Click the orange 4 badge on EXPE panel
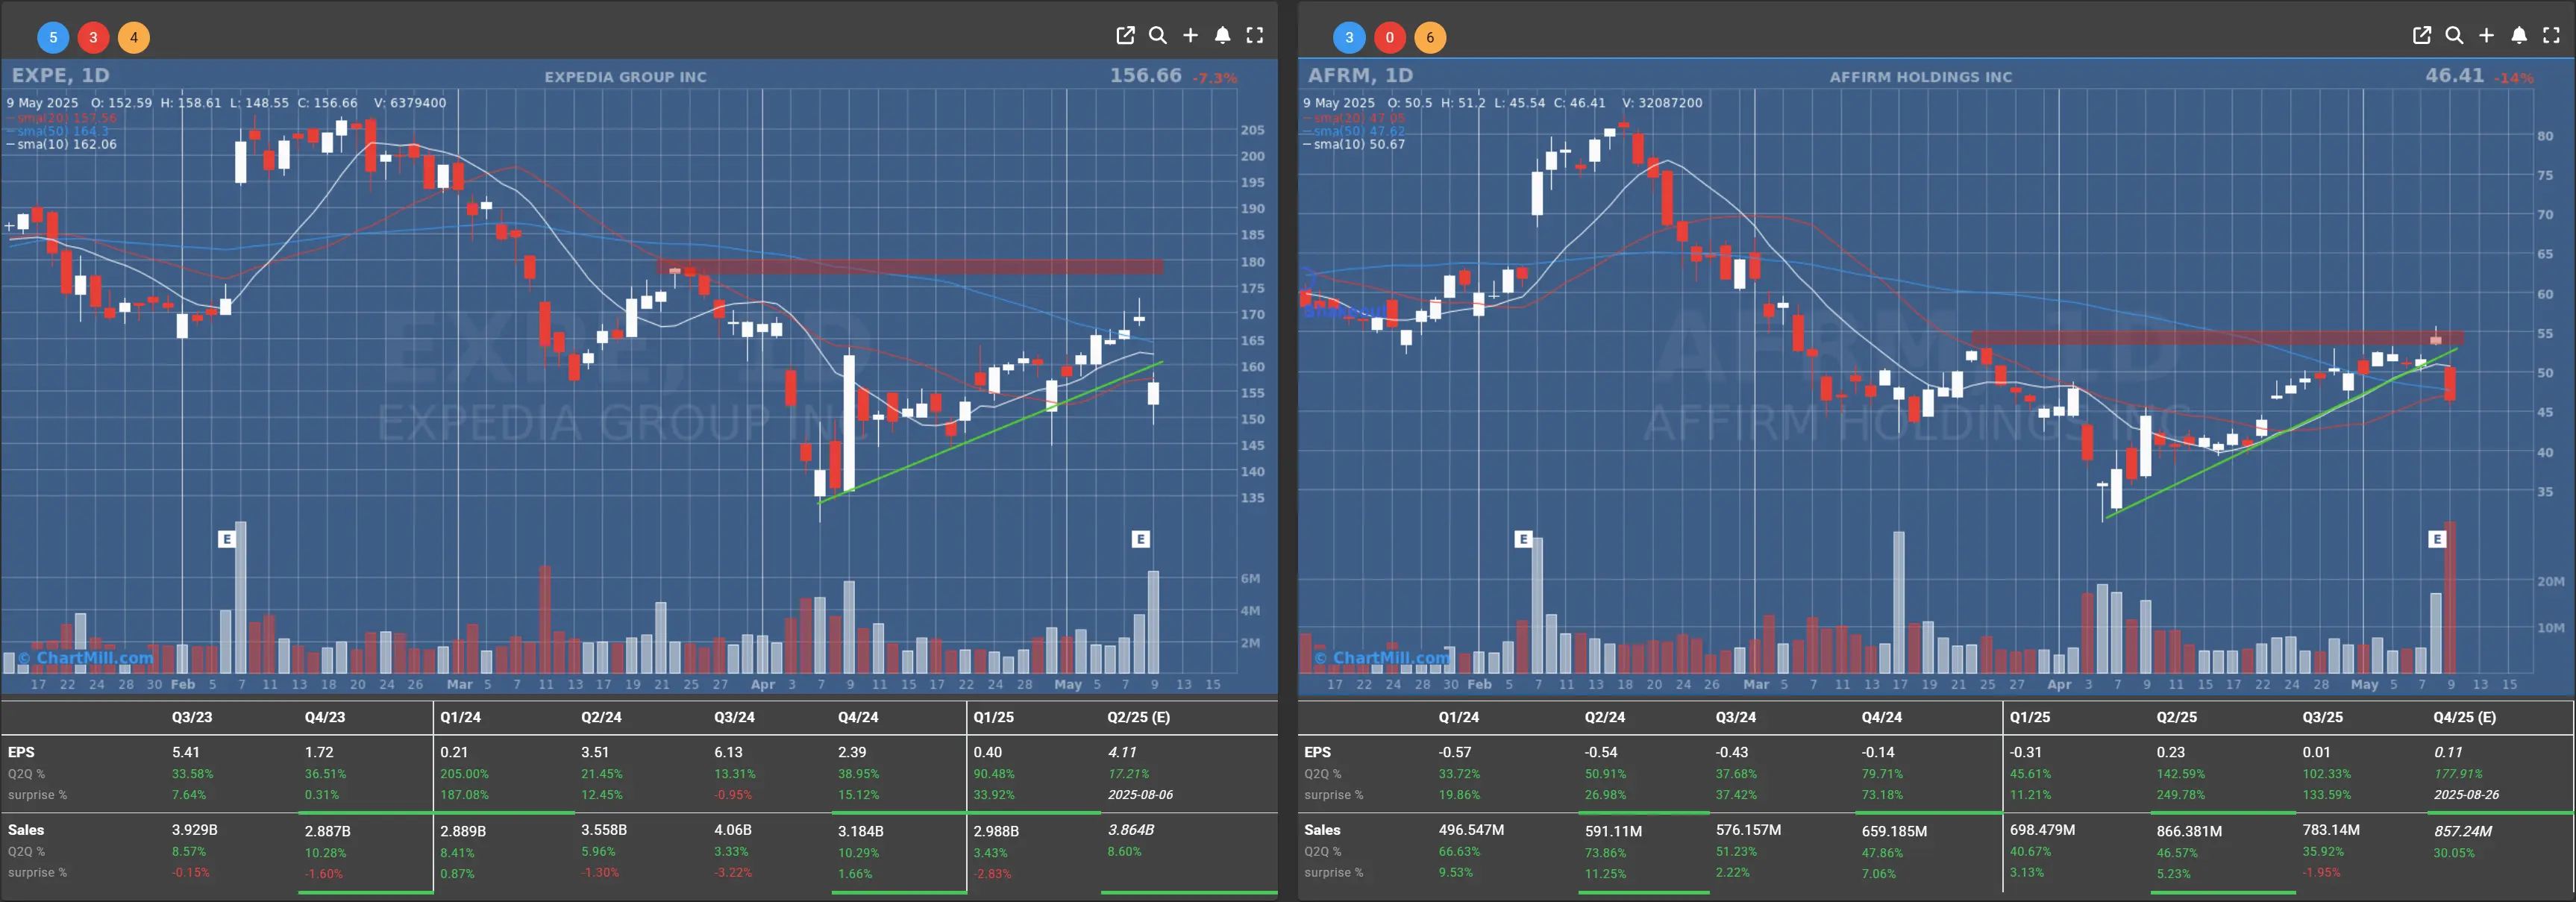The image size is (2576, 902). pyautogui.click(x=134, y=38)
